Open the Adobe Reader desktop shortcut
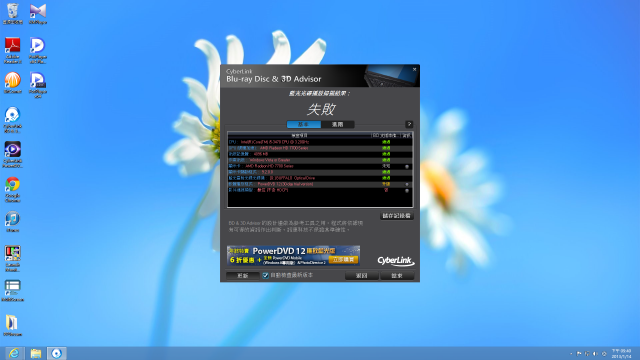640x360 pixels. 13,50
